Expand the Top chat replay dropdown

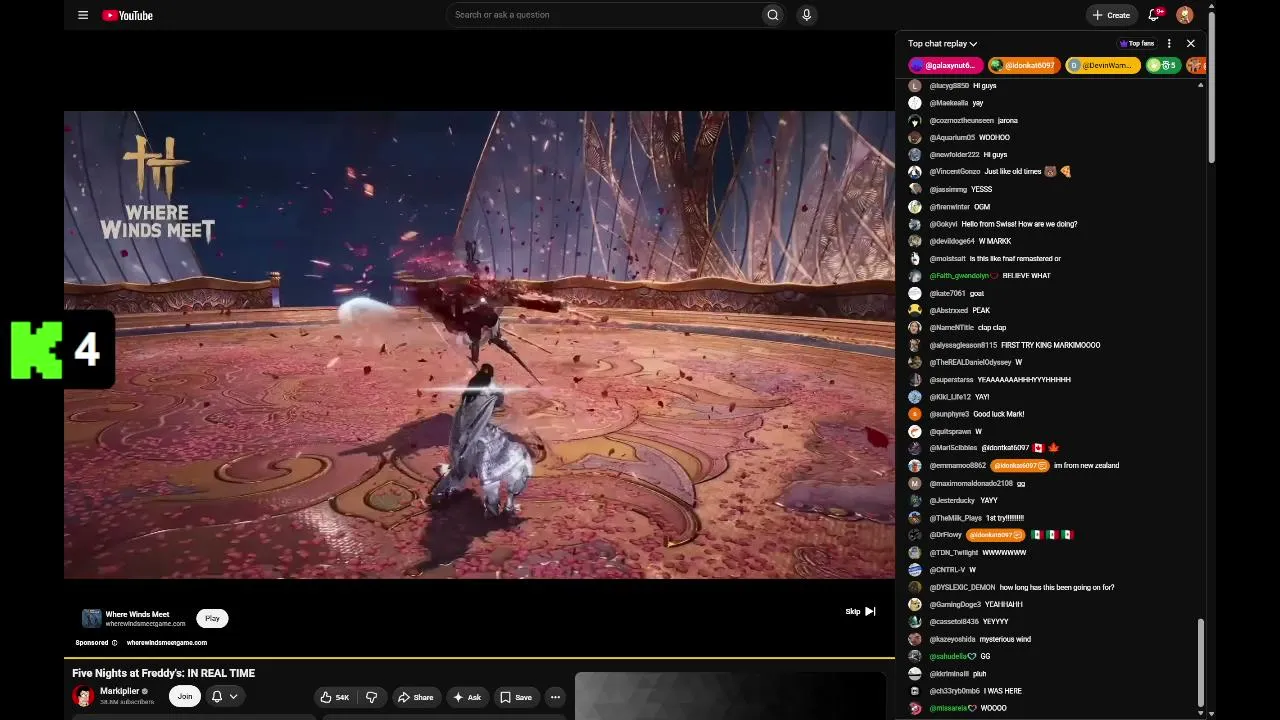coord(942,44)
